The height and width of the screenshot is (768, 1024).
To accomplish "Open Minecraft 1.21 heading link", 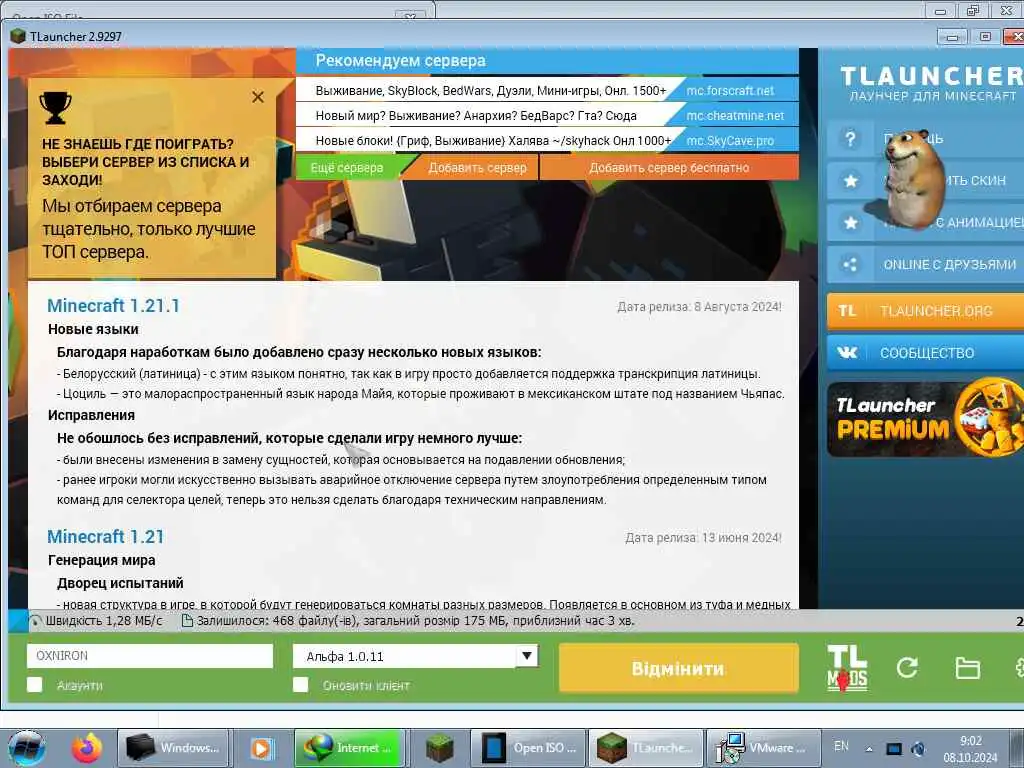I will coord(105,537).
